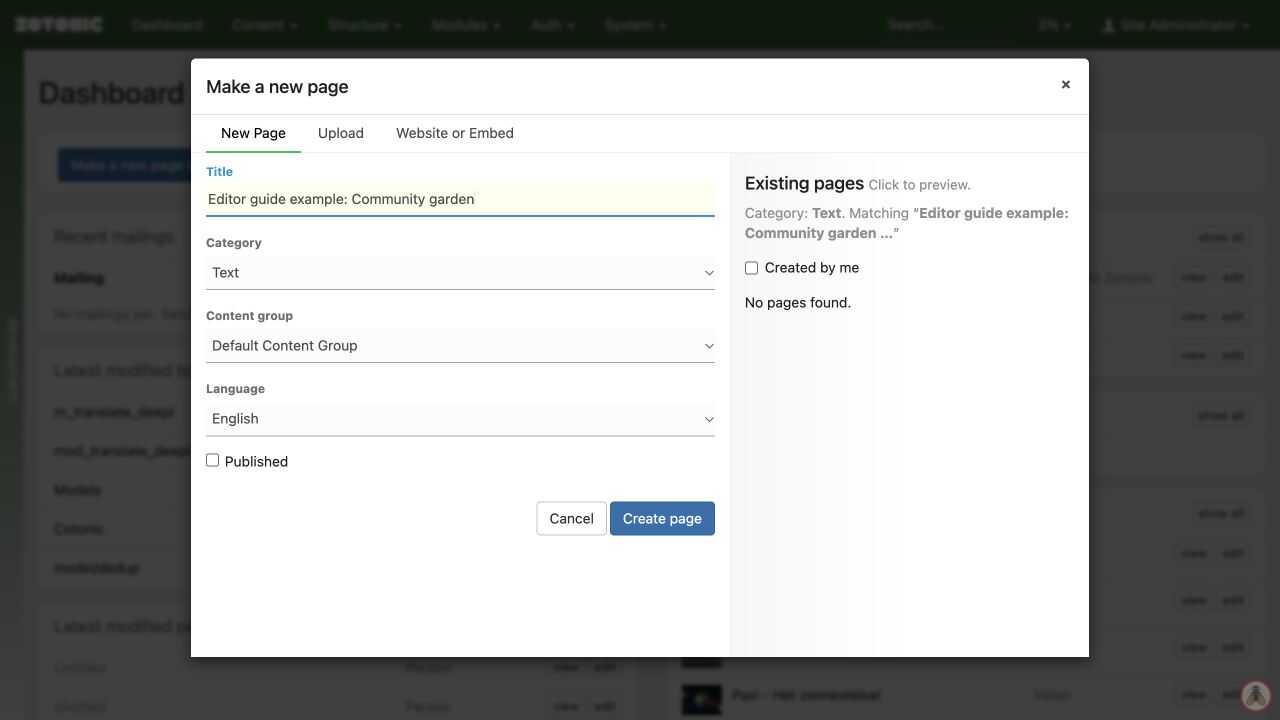Open the Site Administrator user menu
1280x720 pixels.
pyautogui.click(x=1175, y=25)
